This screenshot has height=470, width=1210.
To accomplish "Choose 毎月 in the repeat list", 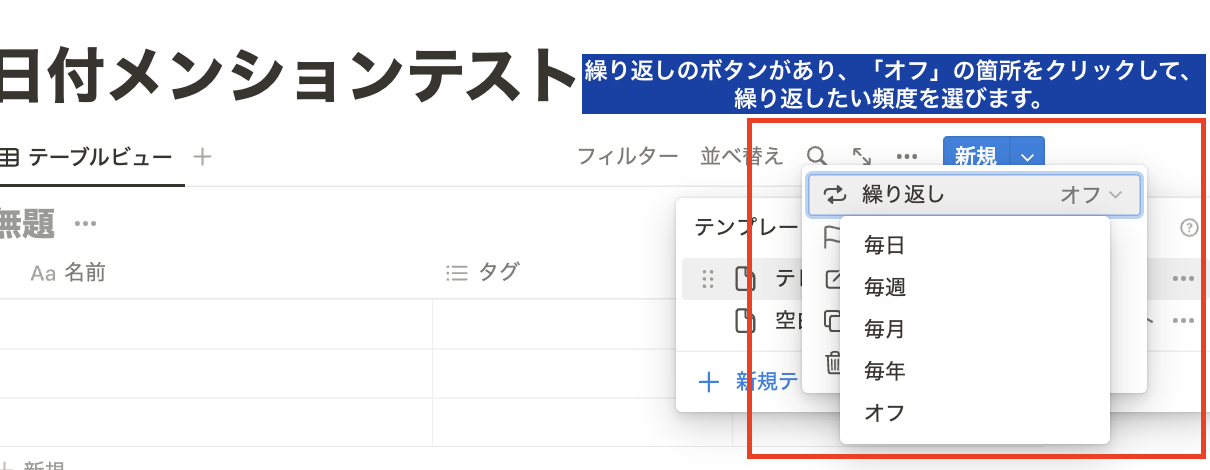I will coord(884,329).
